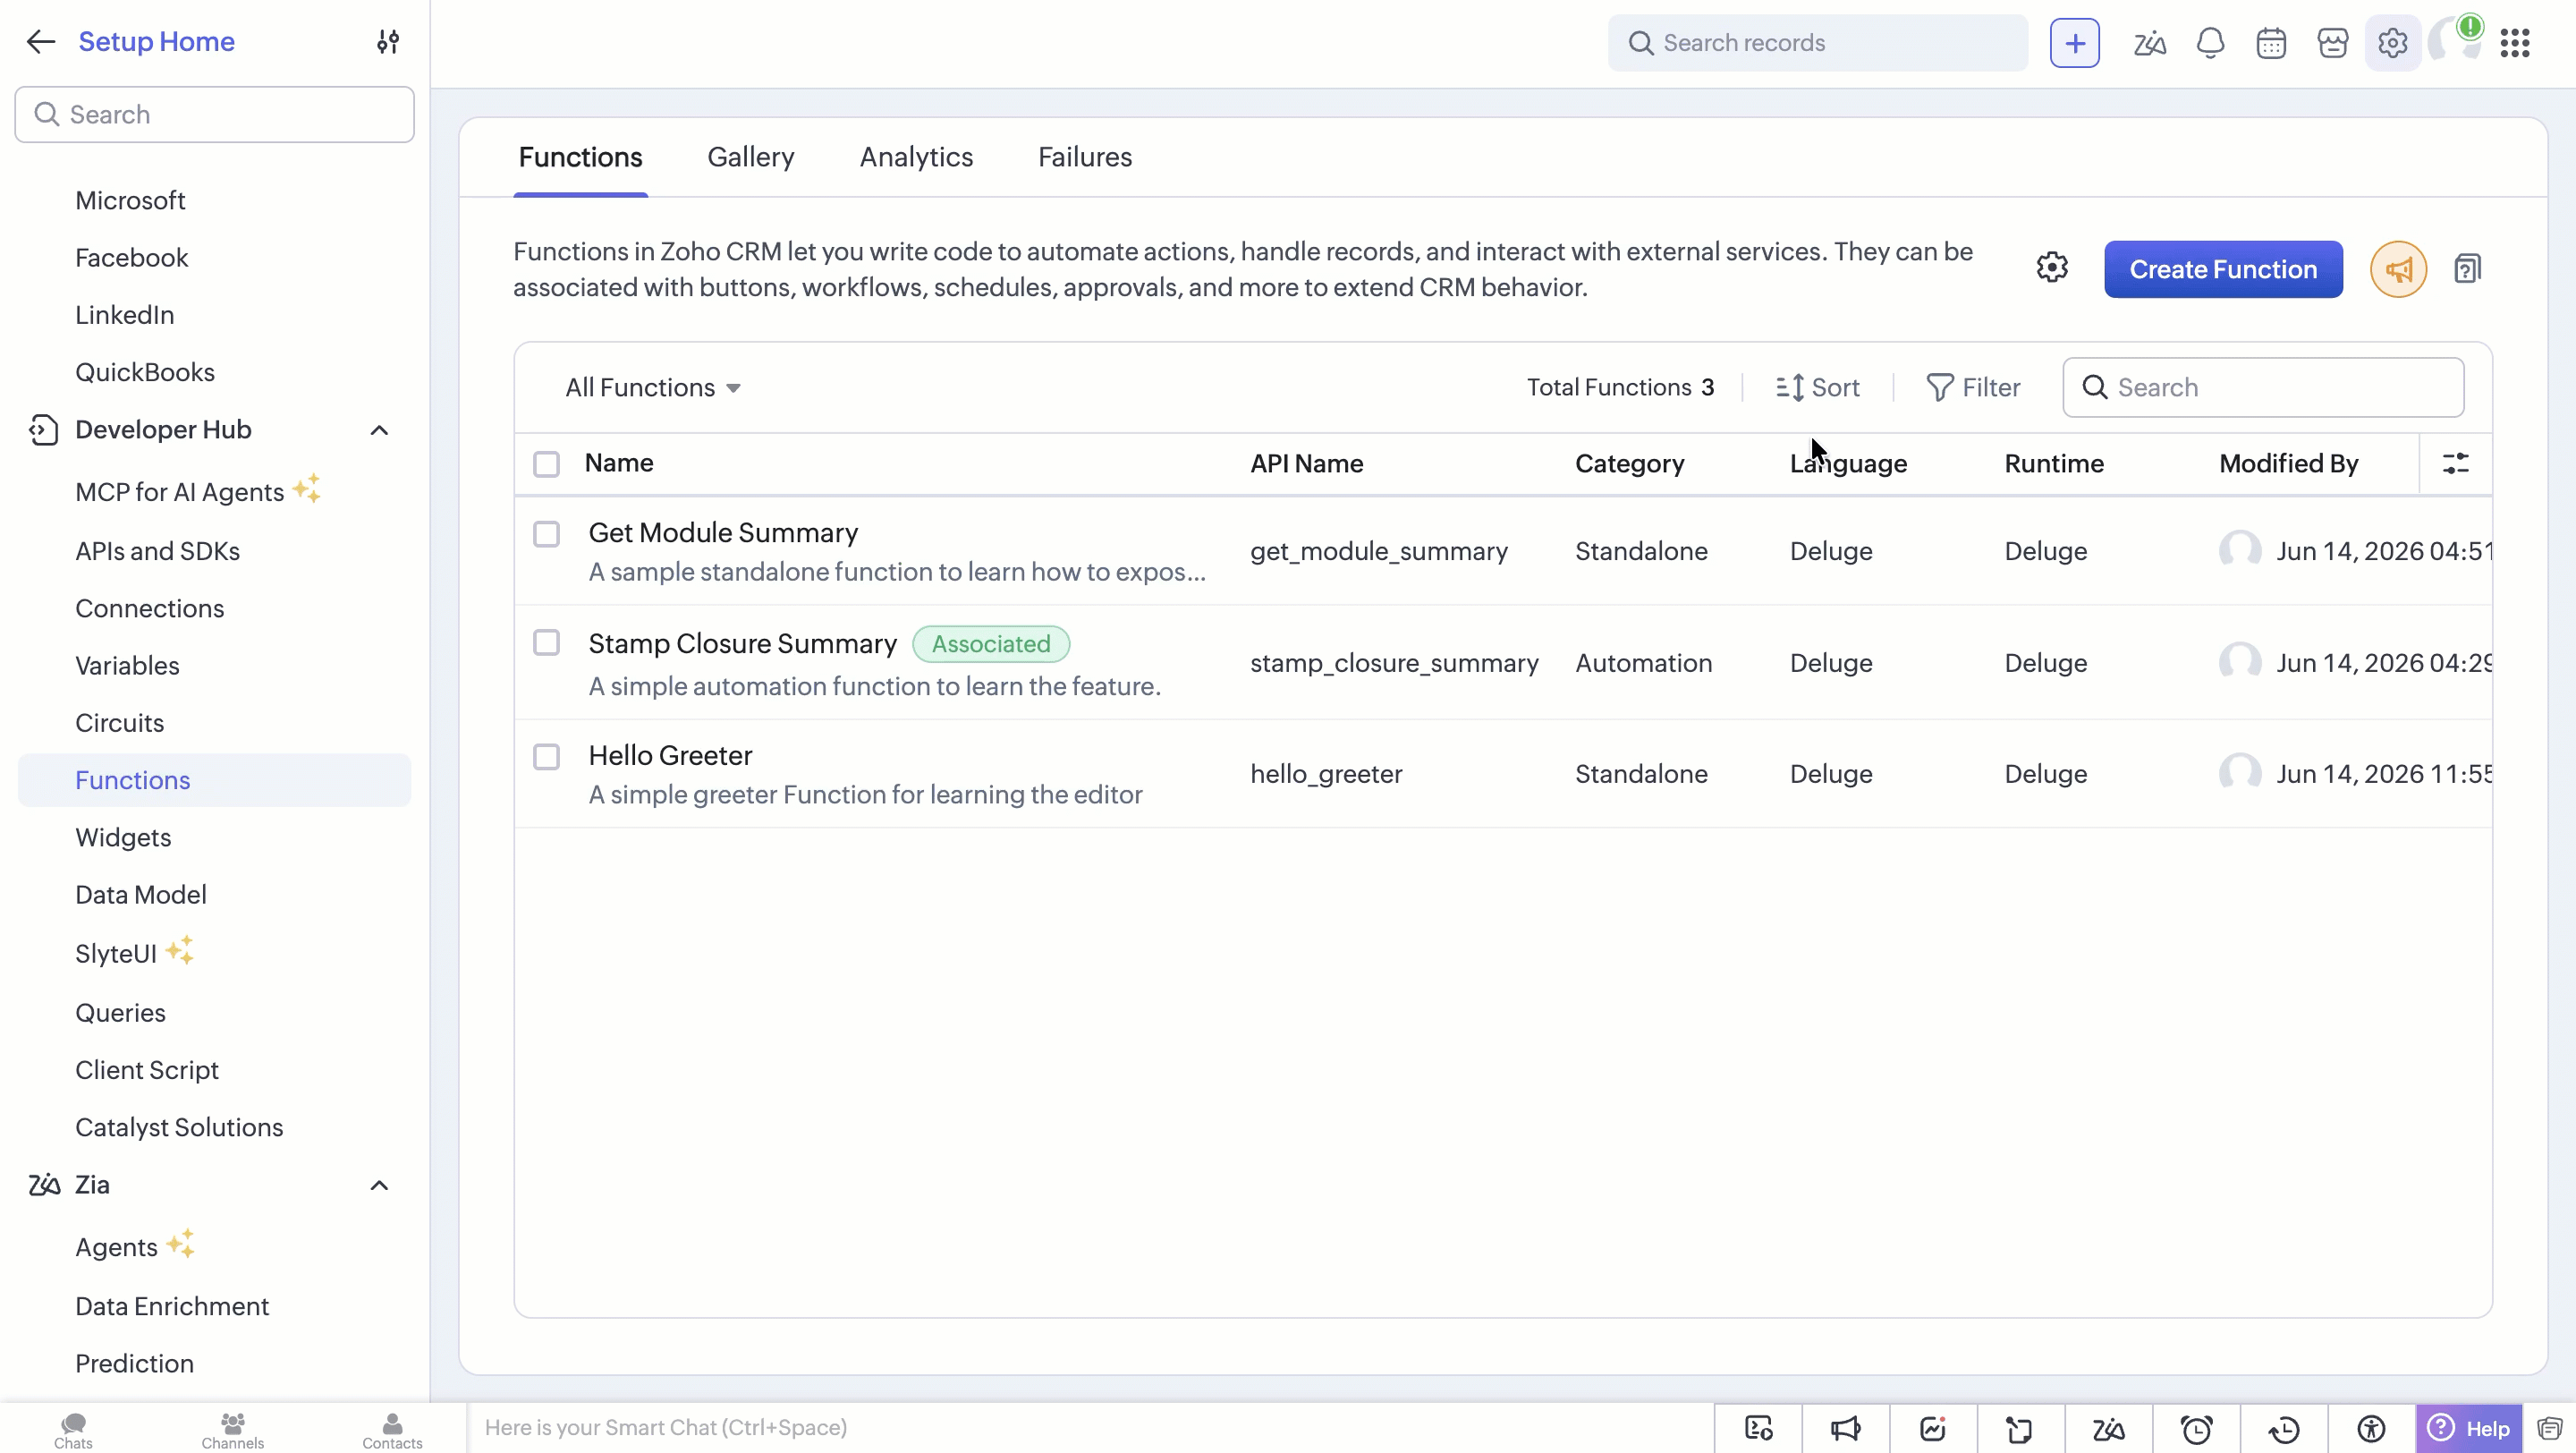Open the Help button
The image size is (2576, 1453).
tap(2469, 1428)
